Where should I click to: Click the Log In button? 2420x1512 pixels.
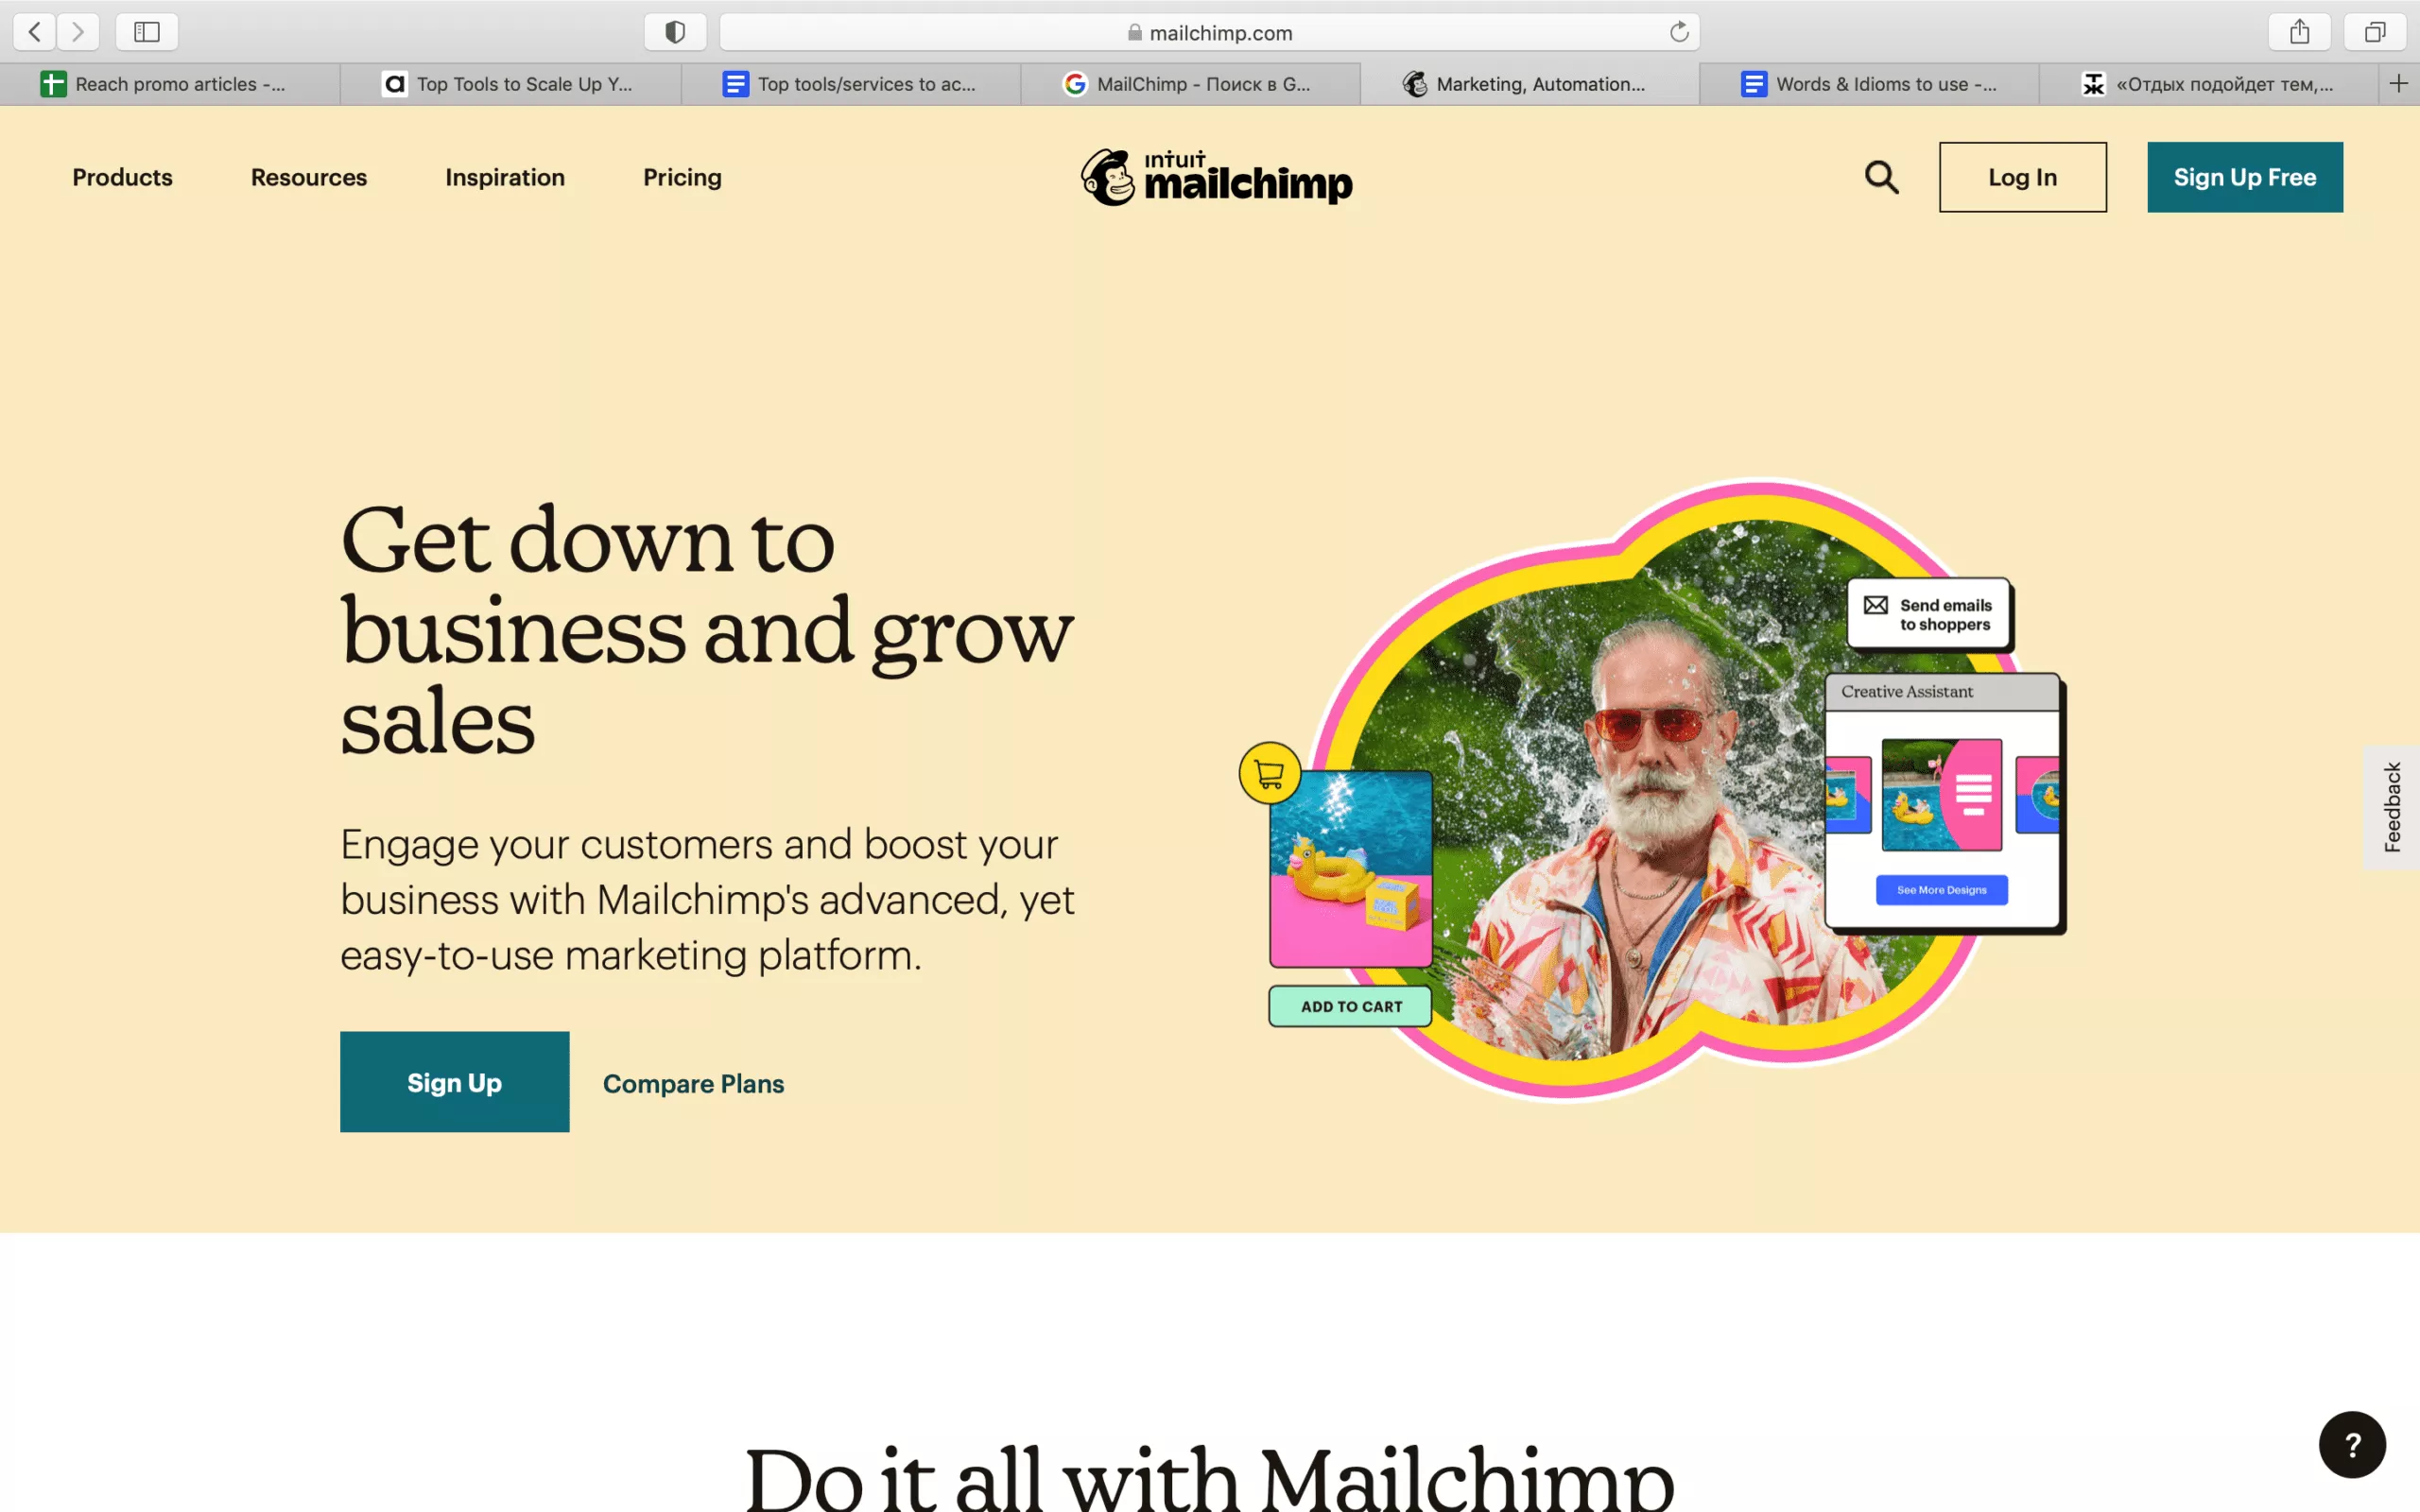point(2022,177)
